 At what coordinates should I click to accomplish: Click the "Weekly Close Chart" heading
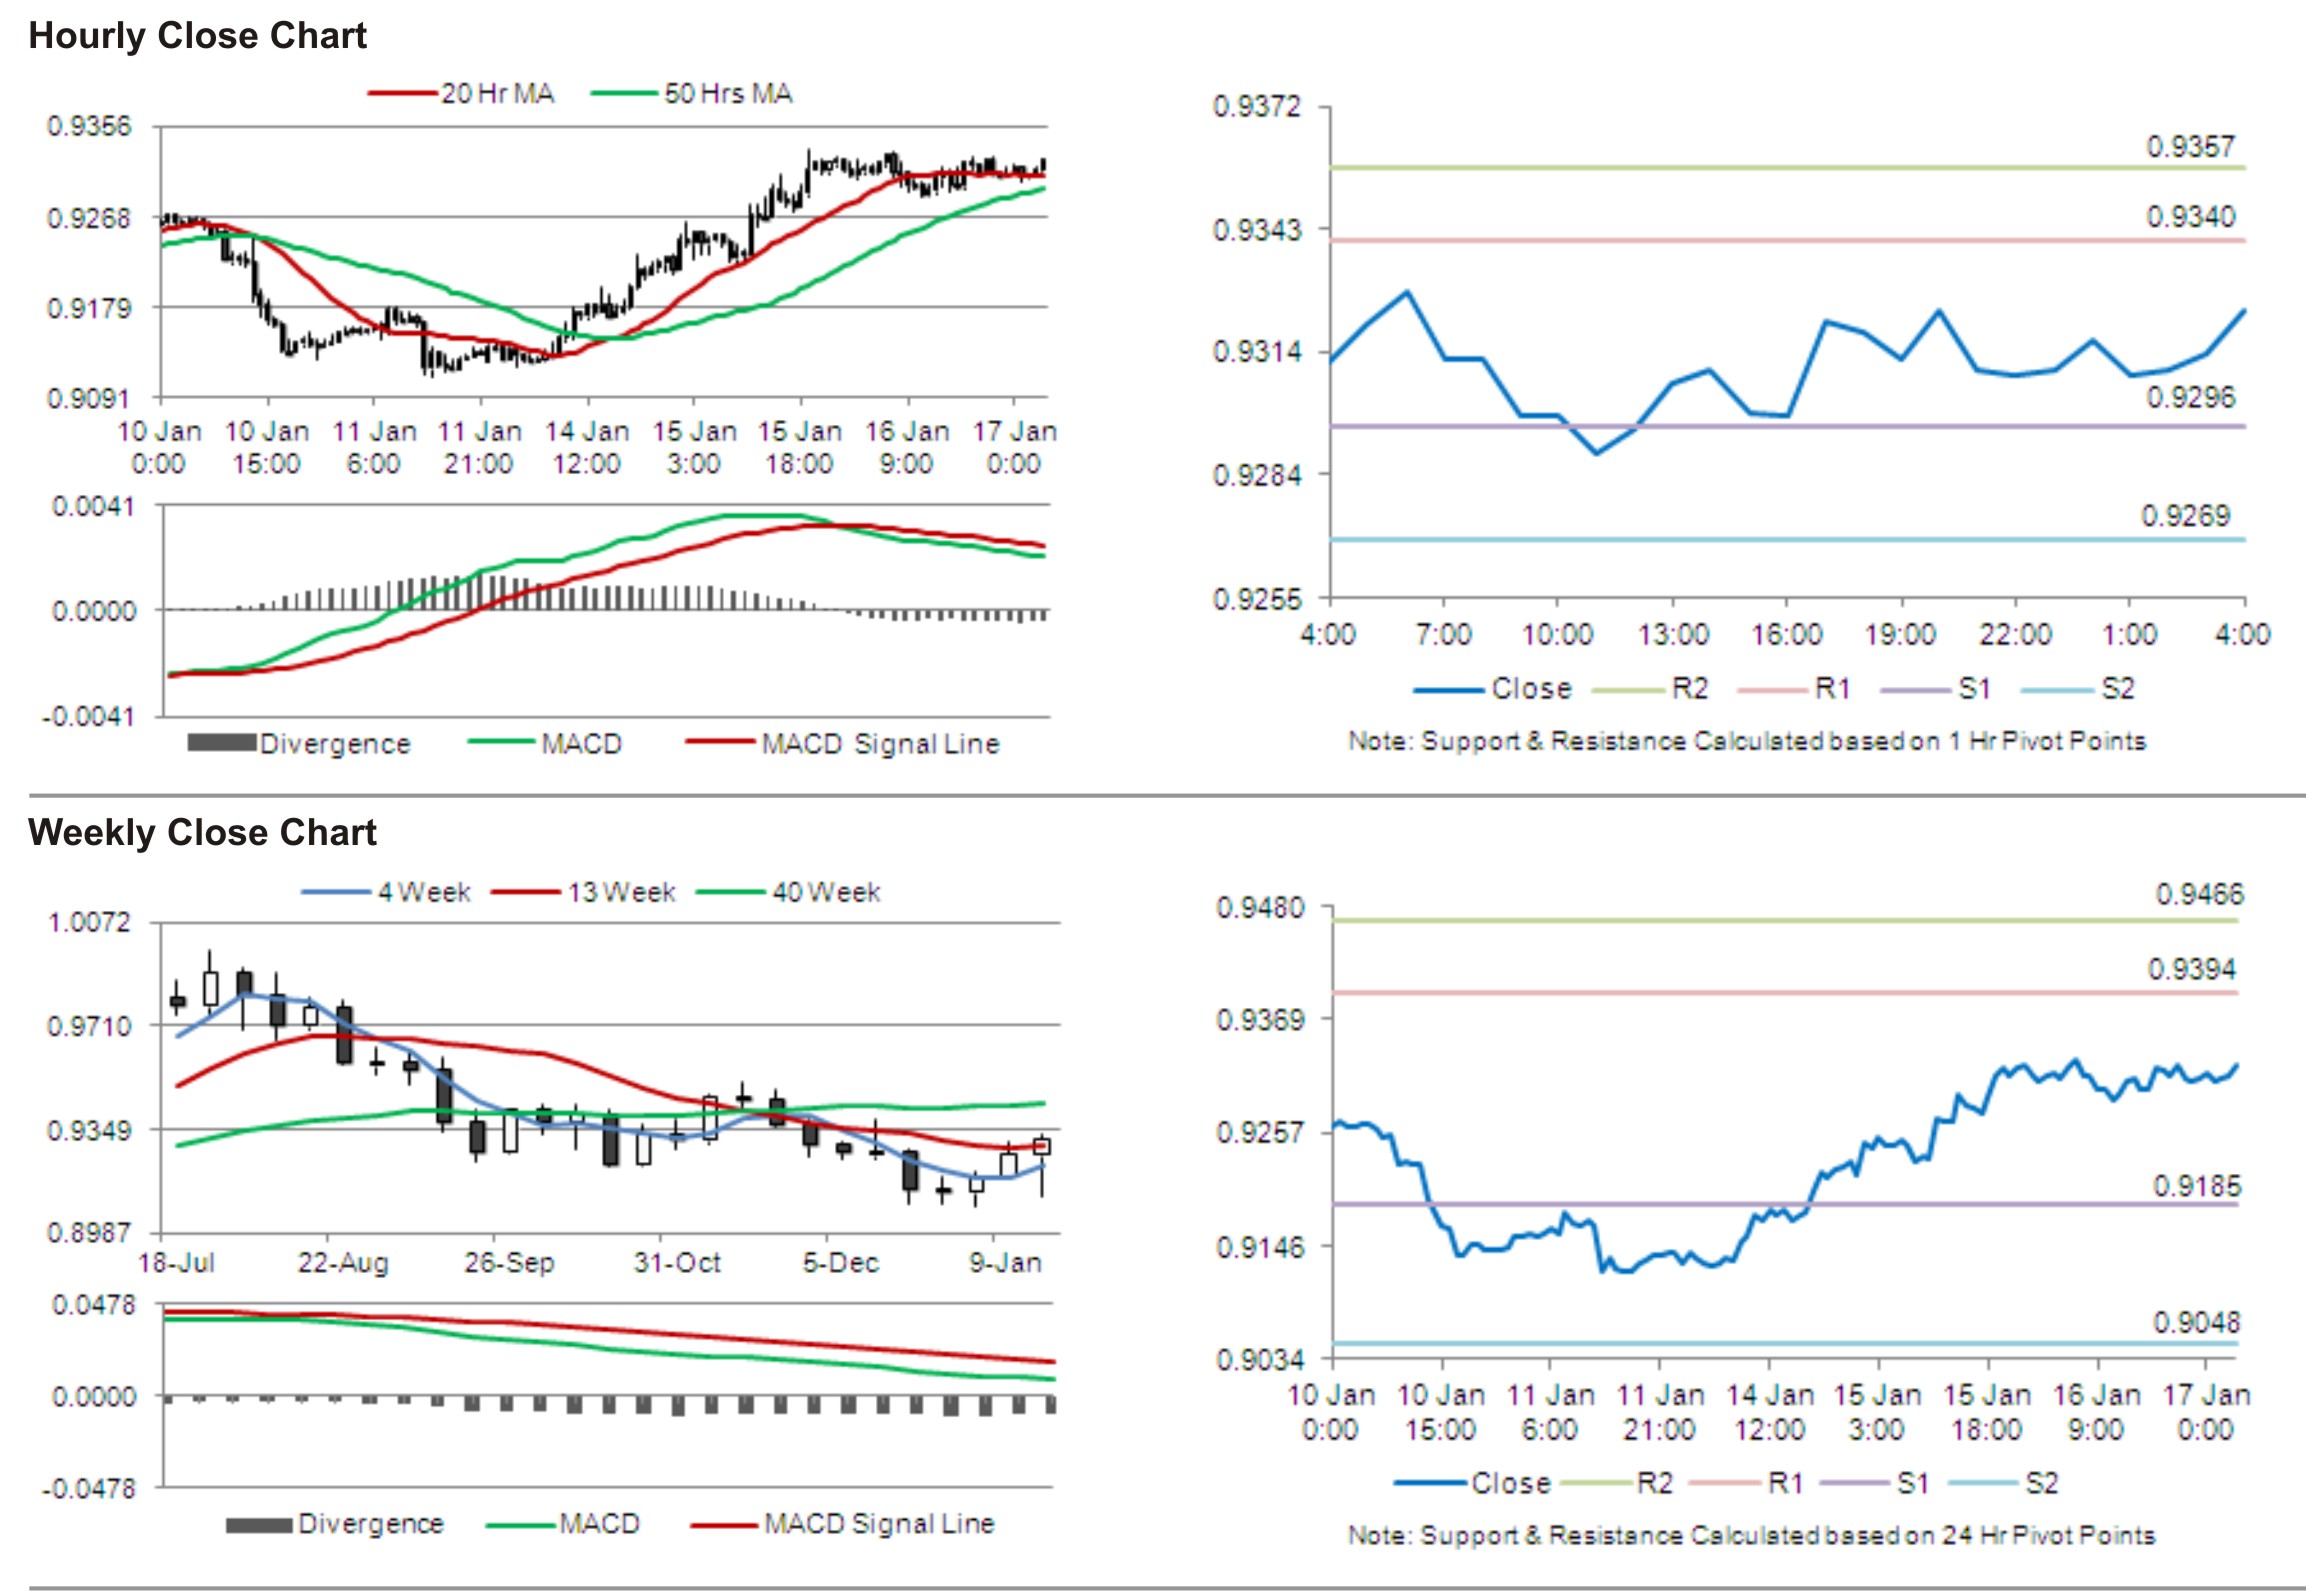[x=202, y=832]
